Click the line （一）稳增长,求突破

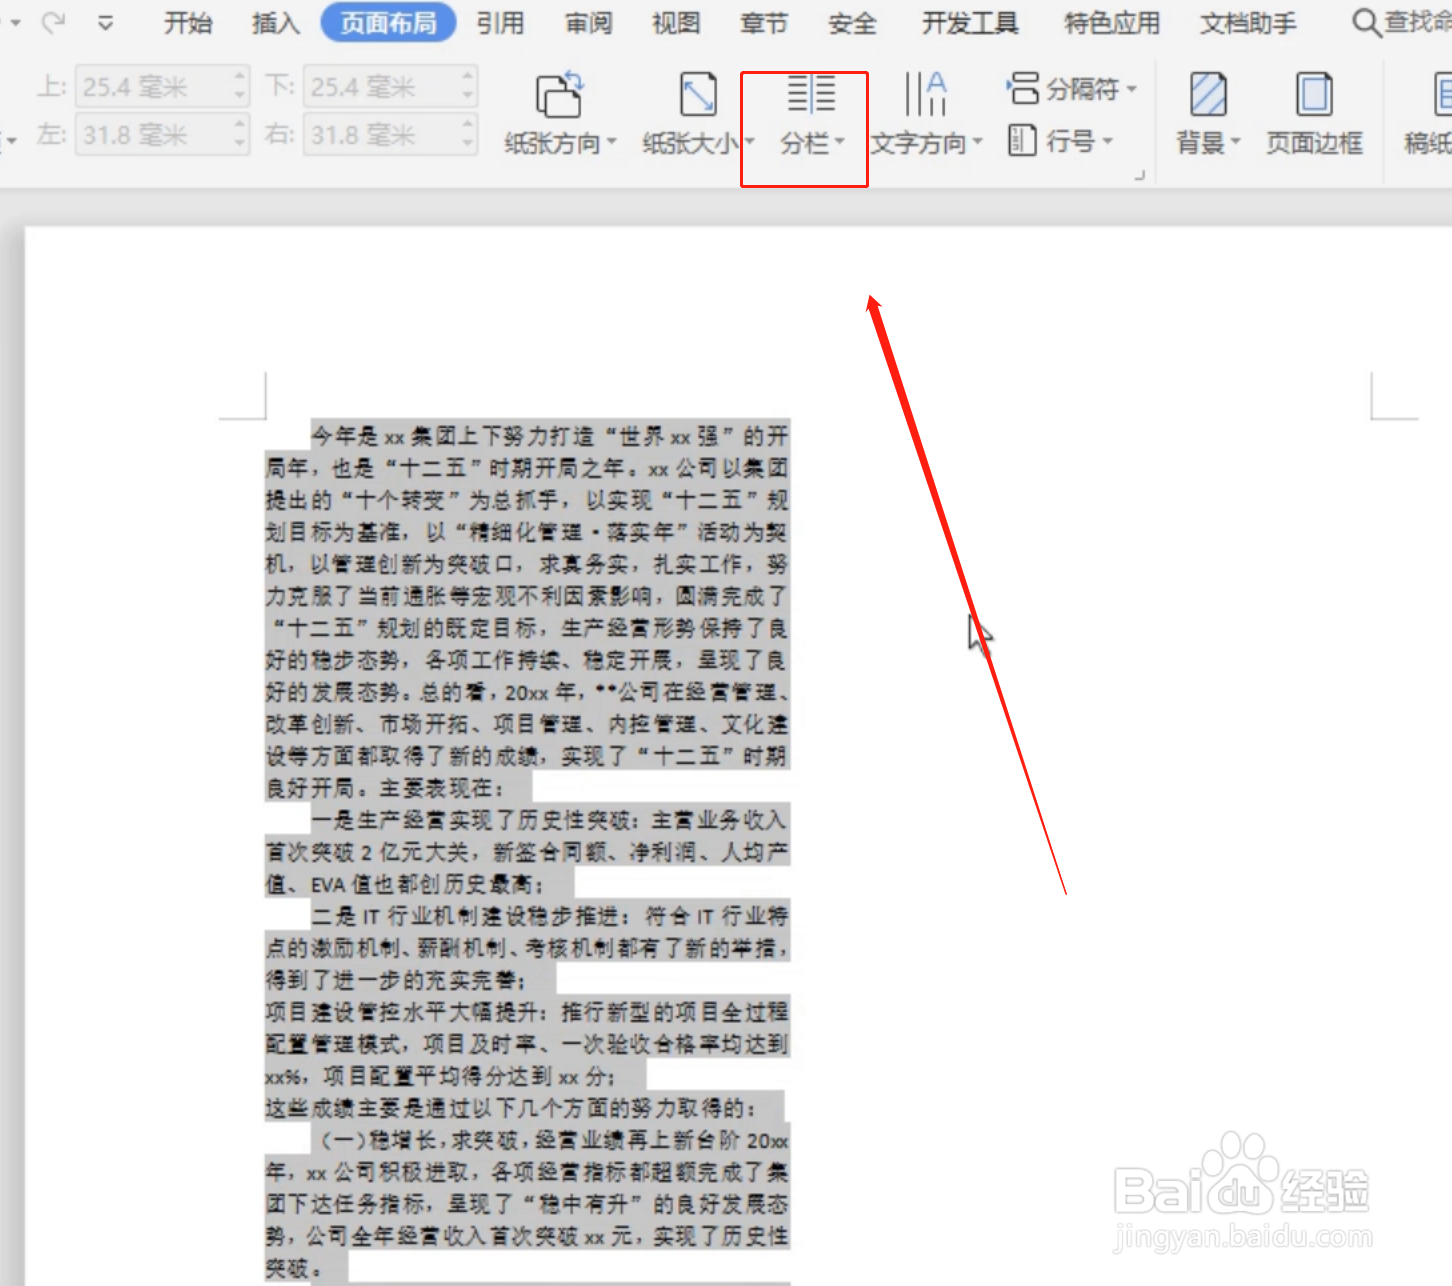click(x=549, y=1140)
